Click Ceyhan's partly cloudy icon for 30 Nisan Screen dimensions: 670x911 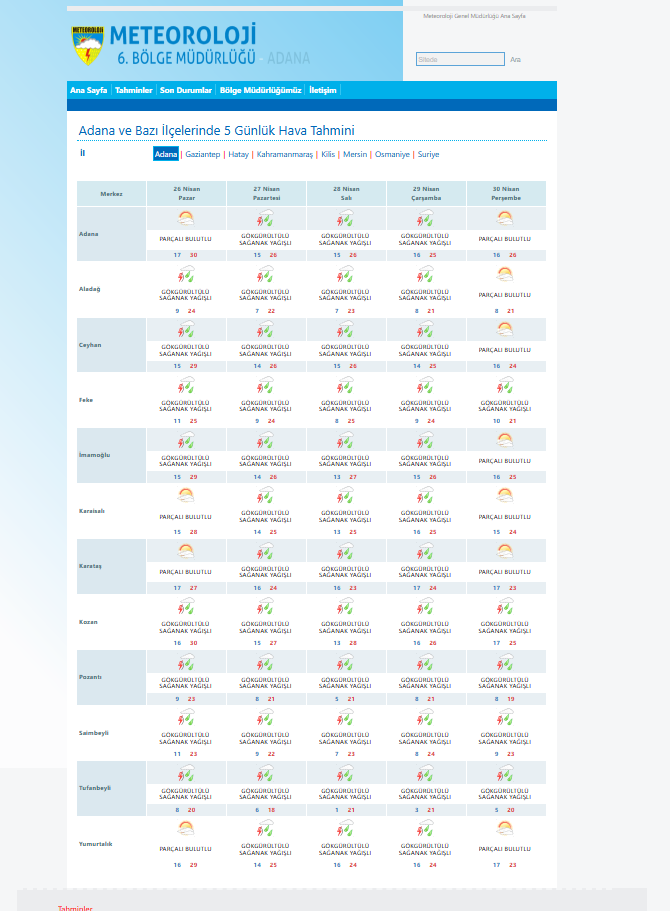point(505,329)
